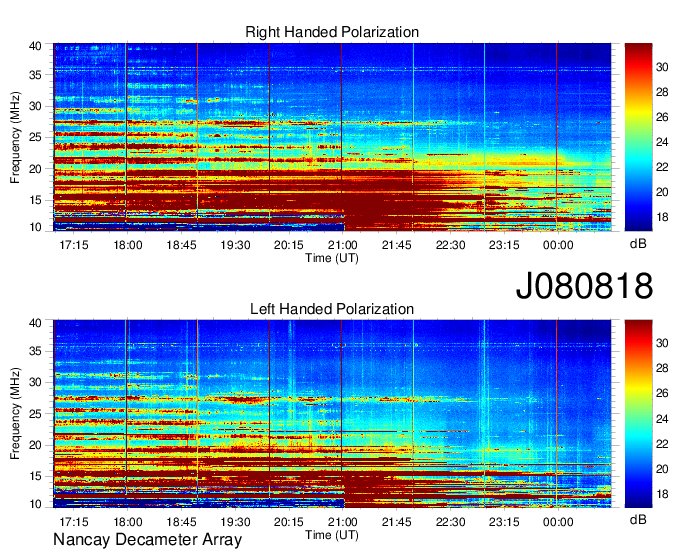
Task: Click 23:15 tick on Right Handed time axis
Action: click(x=504, y=245)
